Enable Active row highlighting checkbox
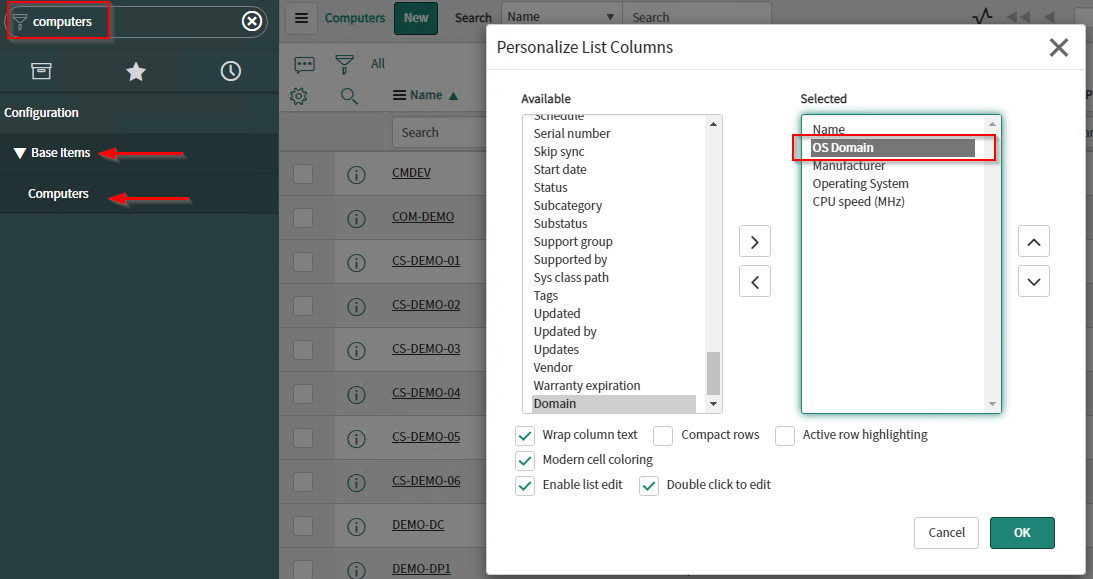Image resolution: width=1093 pixels, height=579 pixels. pyautogui.click(x=785, y=435)
